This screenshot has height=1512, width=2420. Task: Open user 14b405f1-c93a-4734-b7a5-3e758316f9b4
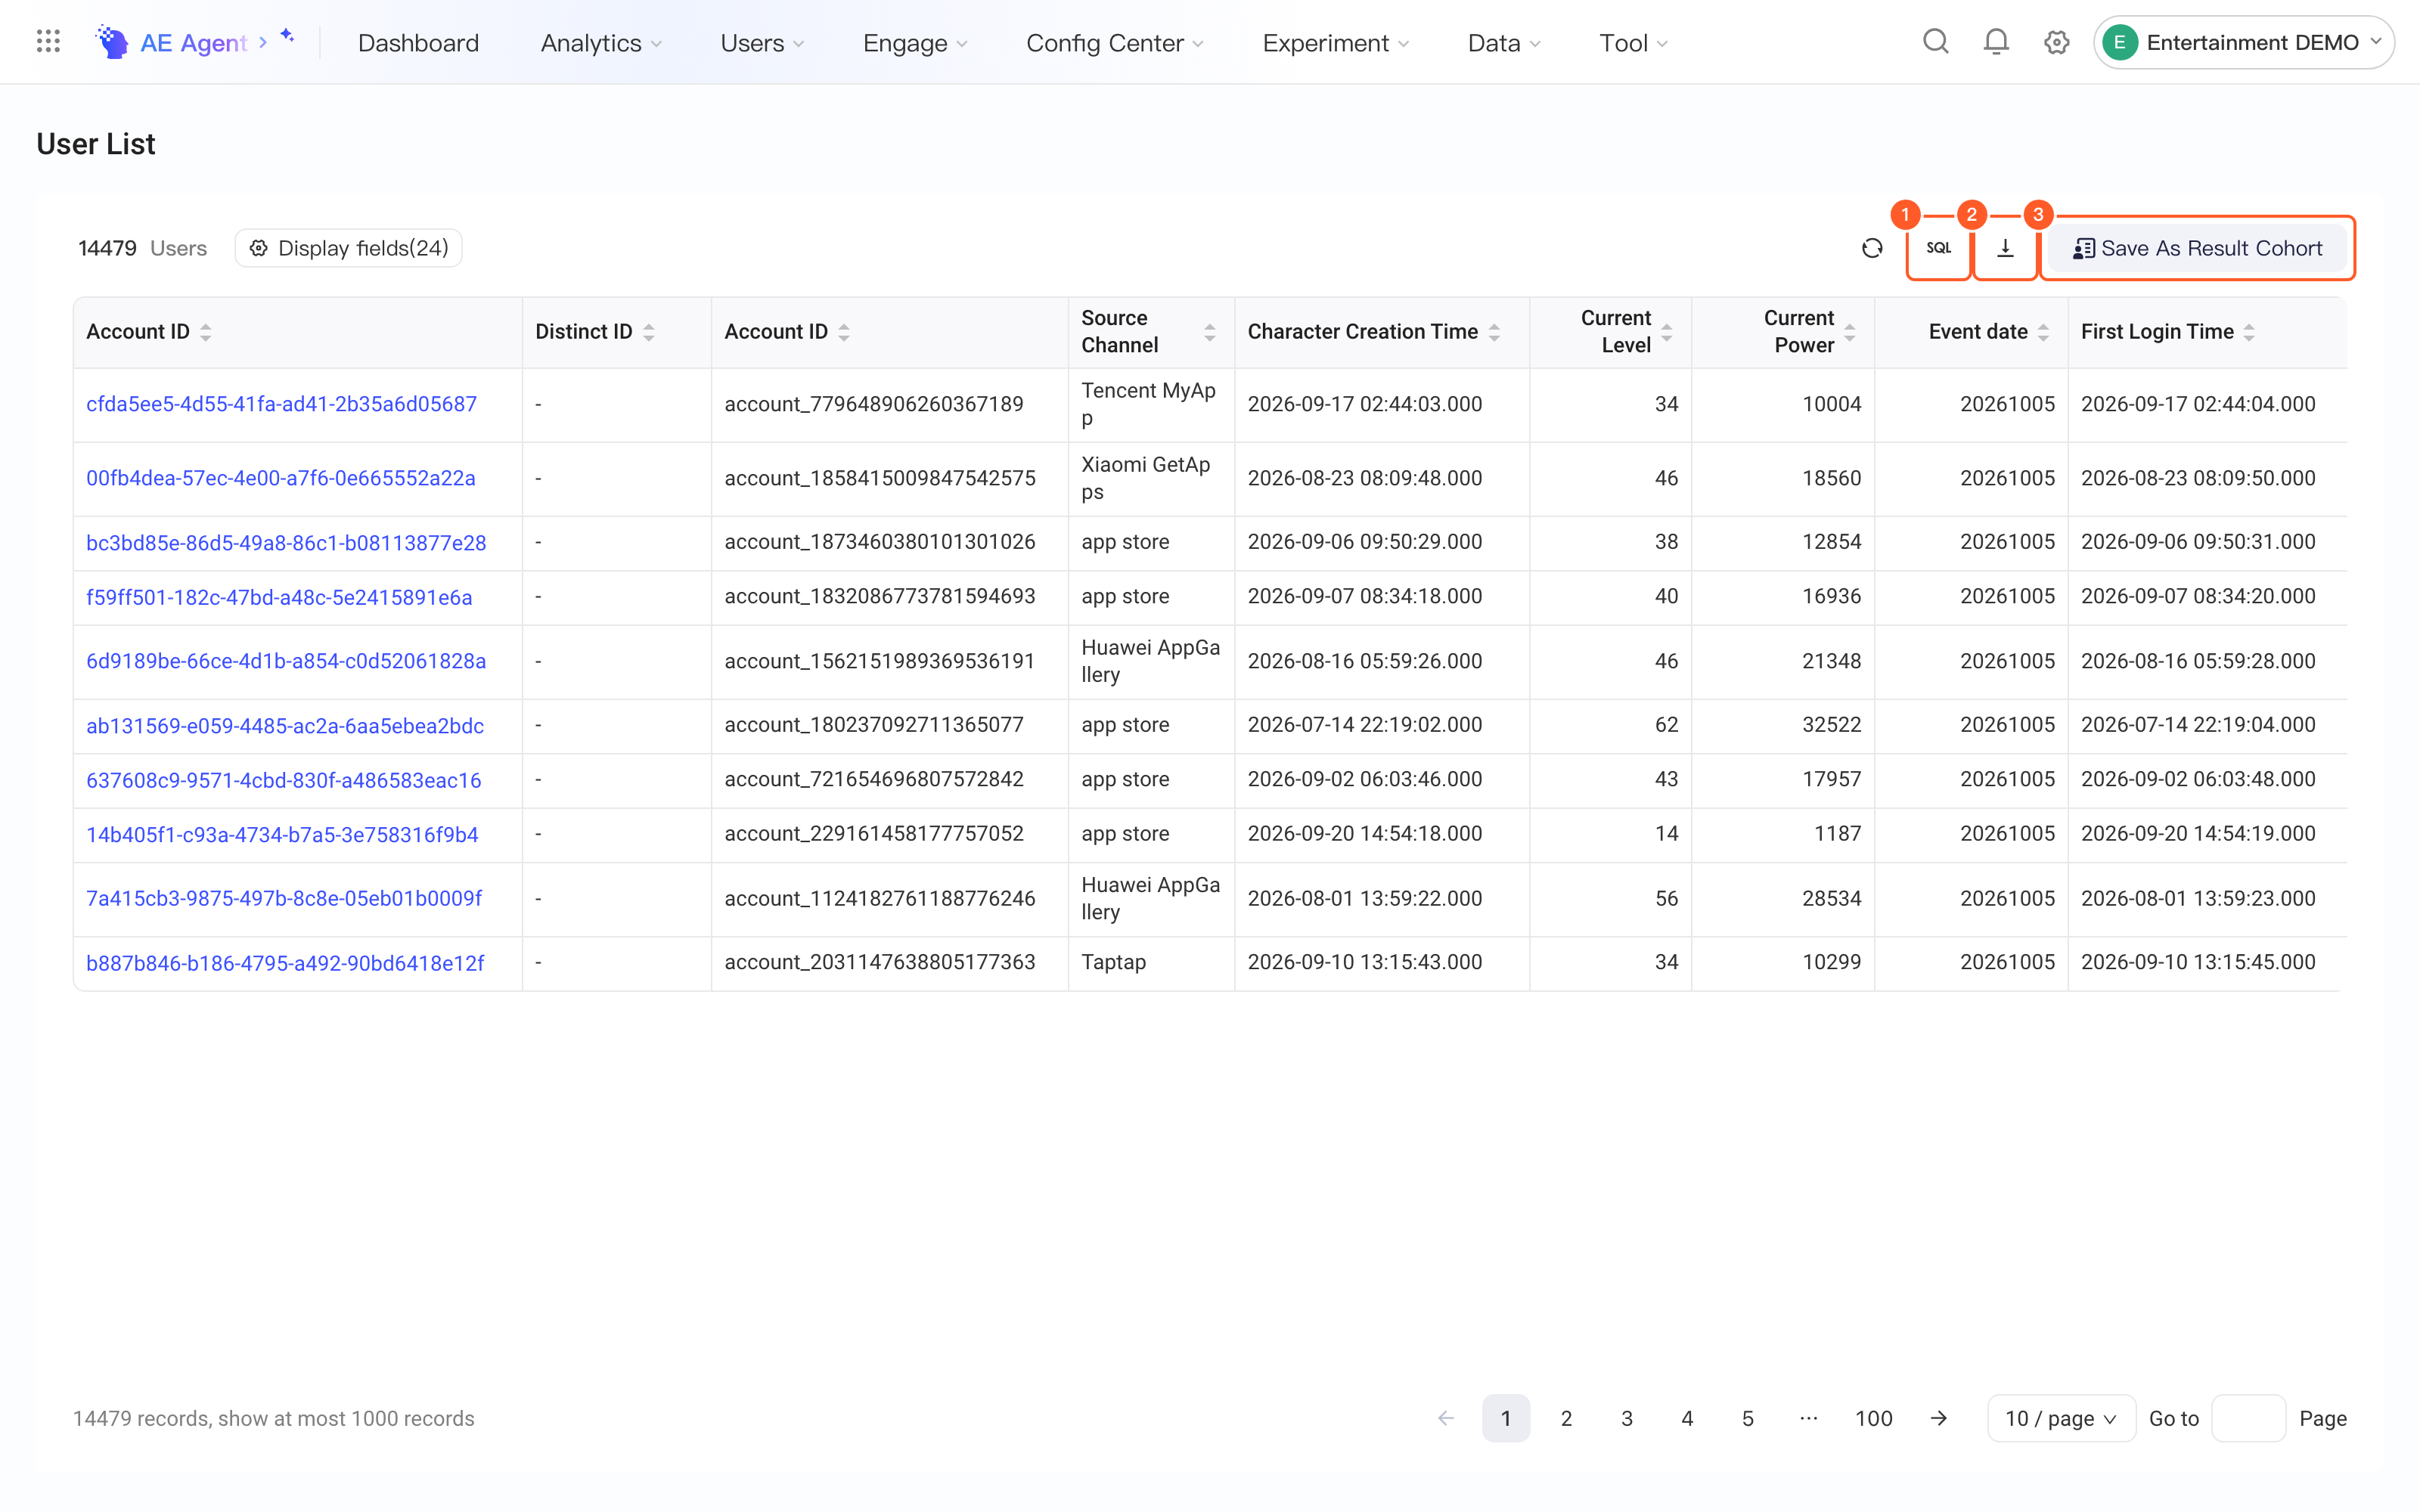(282, 835)
